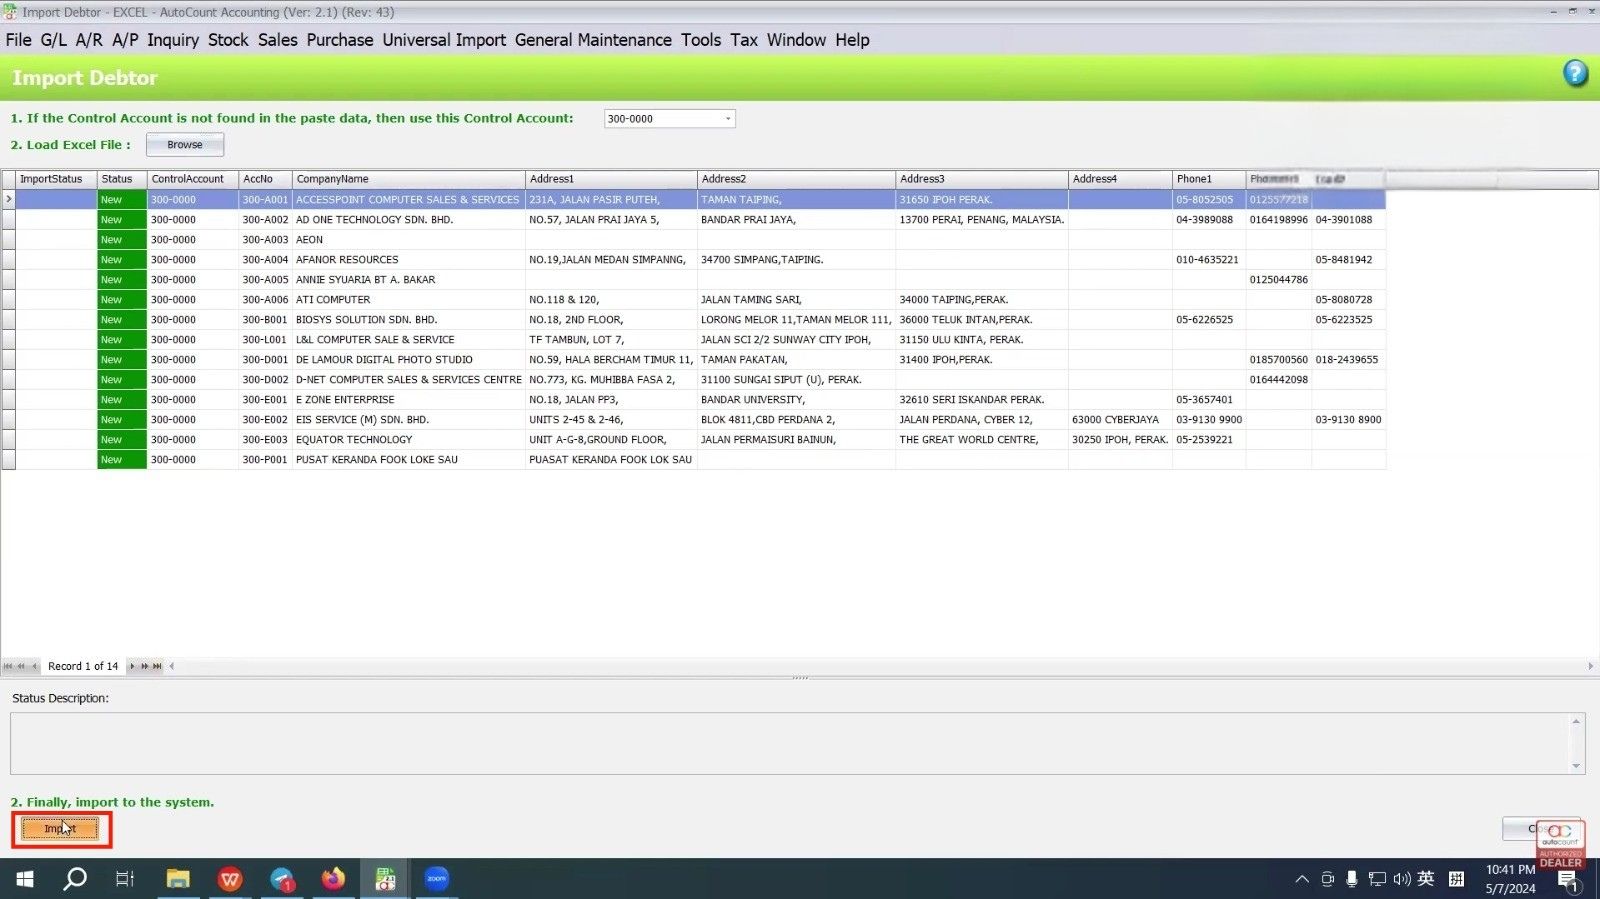
Task: Switch to AutoCount Accounting taskbar icon
Action: pos(385,879)
